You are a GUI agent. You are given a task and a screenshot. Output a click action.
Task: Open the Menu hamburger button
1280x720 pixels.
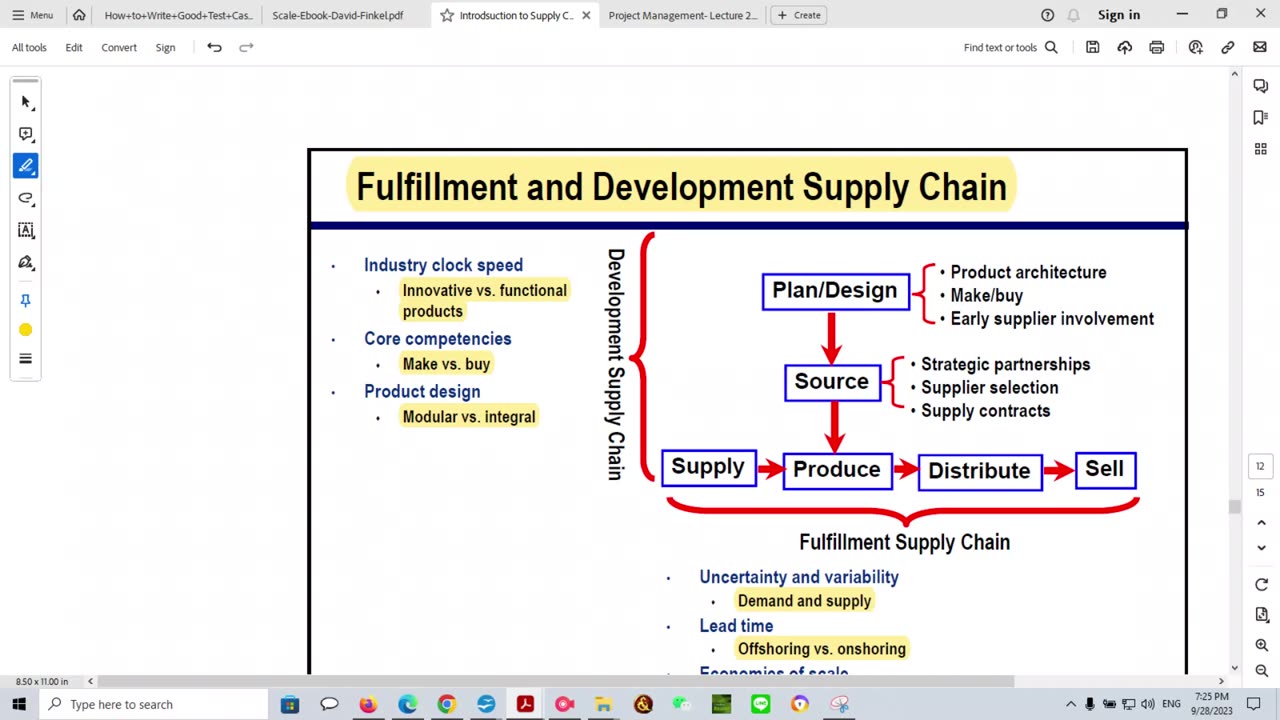[32, 15]
